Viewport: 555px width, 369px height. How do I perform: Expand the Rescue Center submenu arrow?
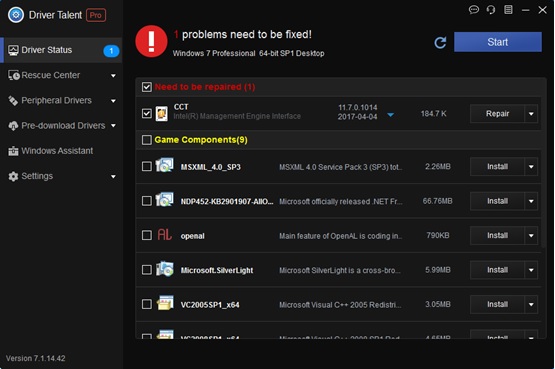pos(113,76)
